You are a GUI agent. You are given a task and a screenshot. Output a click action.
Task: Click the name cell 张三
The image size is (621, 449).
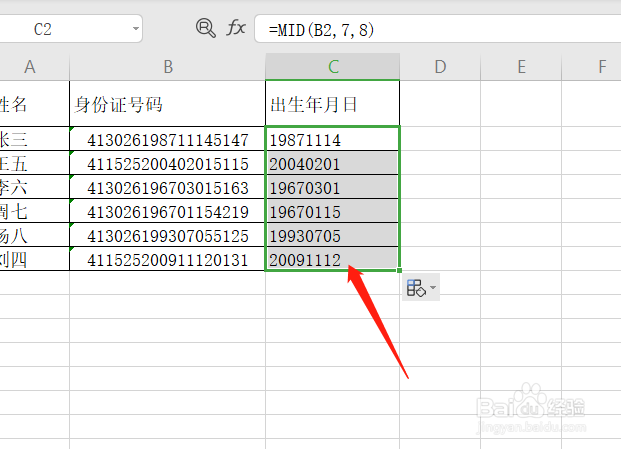coord(34,139)
